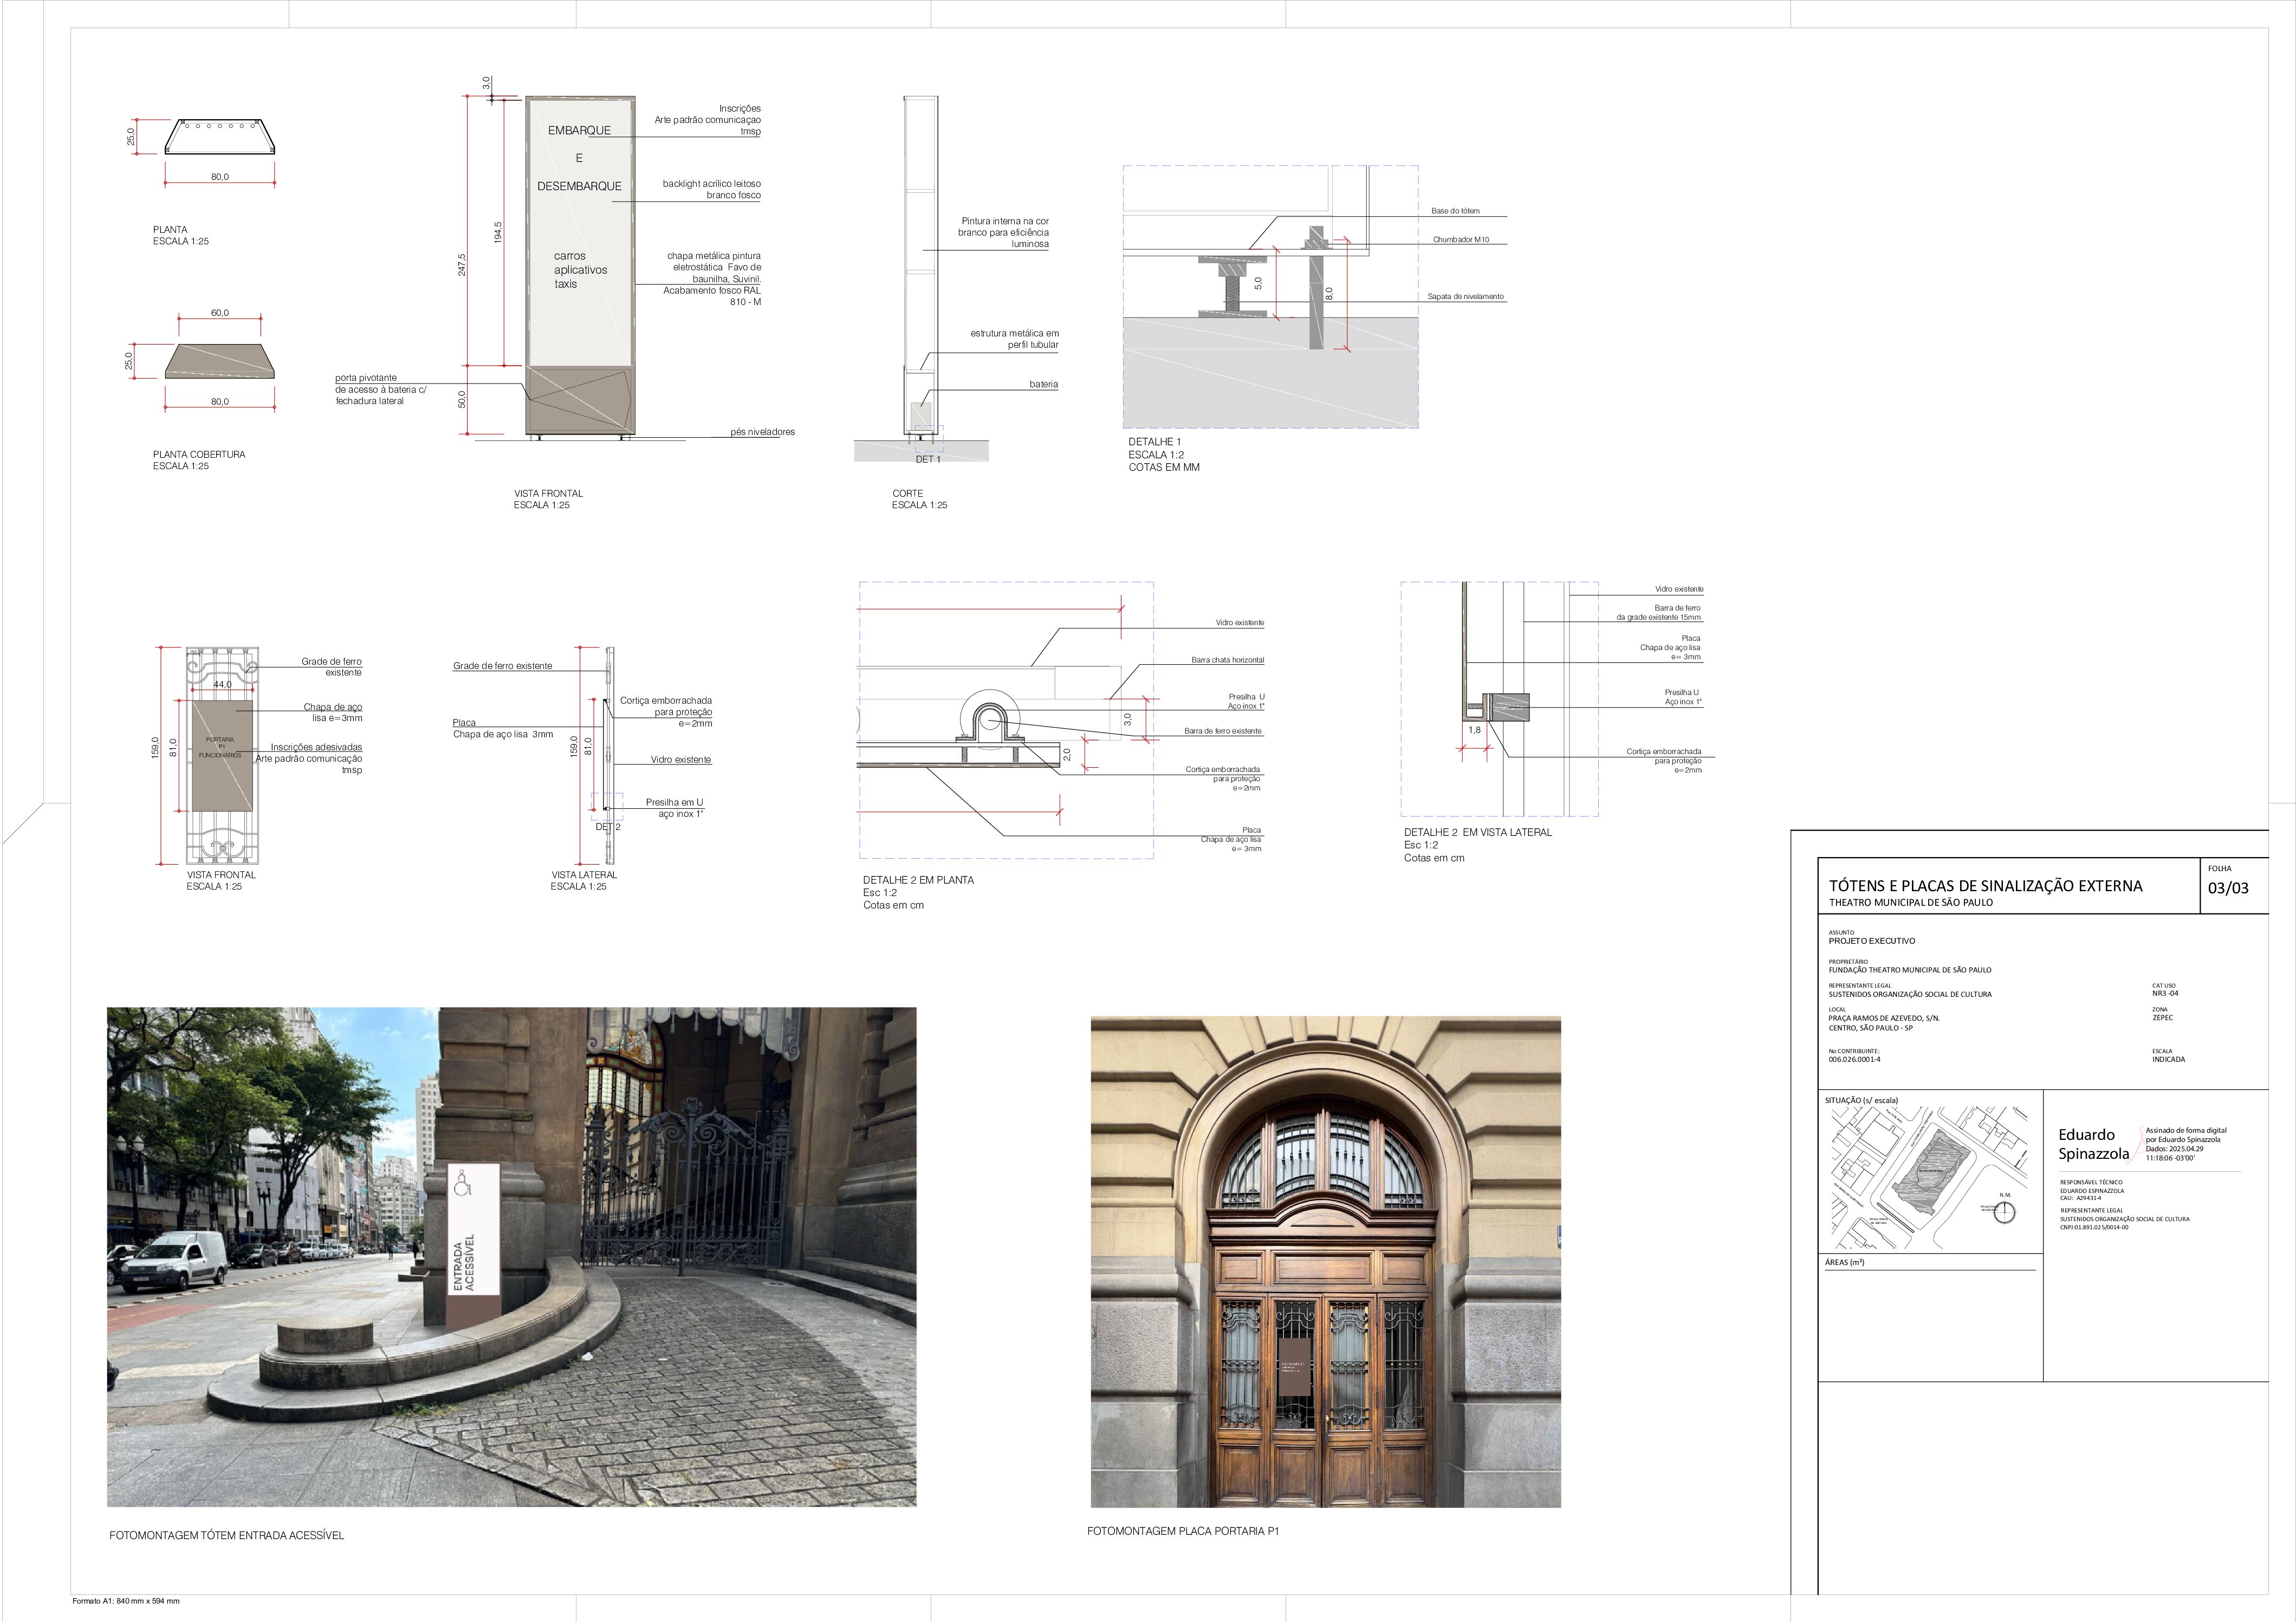
Task: Click the 'VISTA LATERAL' drawing title
Action: click(584, 875)
